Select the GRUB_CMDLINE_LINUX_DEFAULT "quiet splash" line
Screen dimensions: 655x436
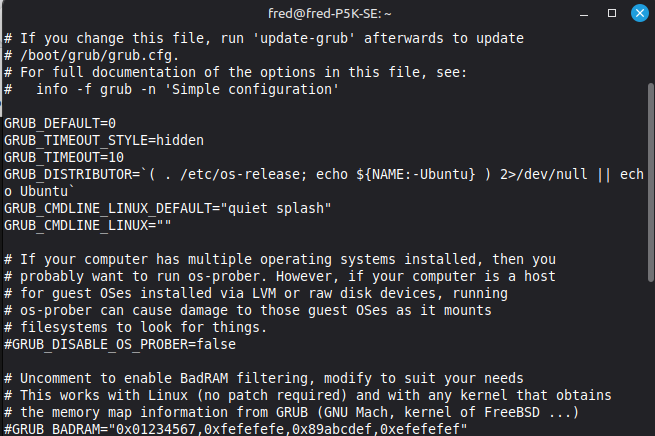point(167,208)
